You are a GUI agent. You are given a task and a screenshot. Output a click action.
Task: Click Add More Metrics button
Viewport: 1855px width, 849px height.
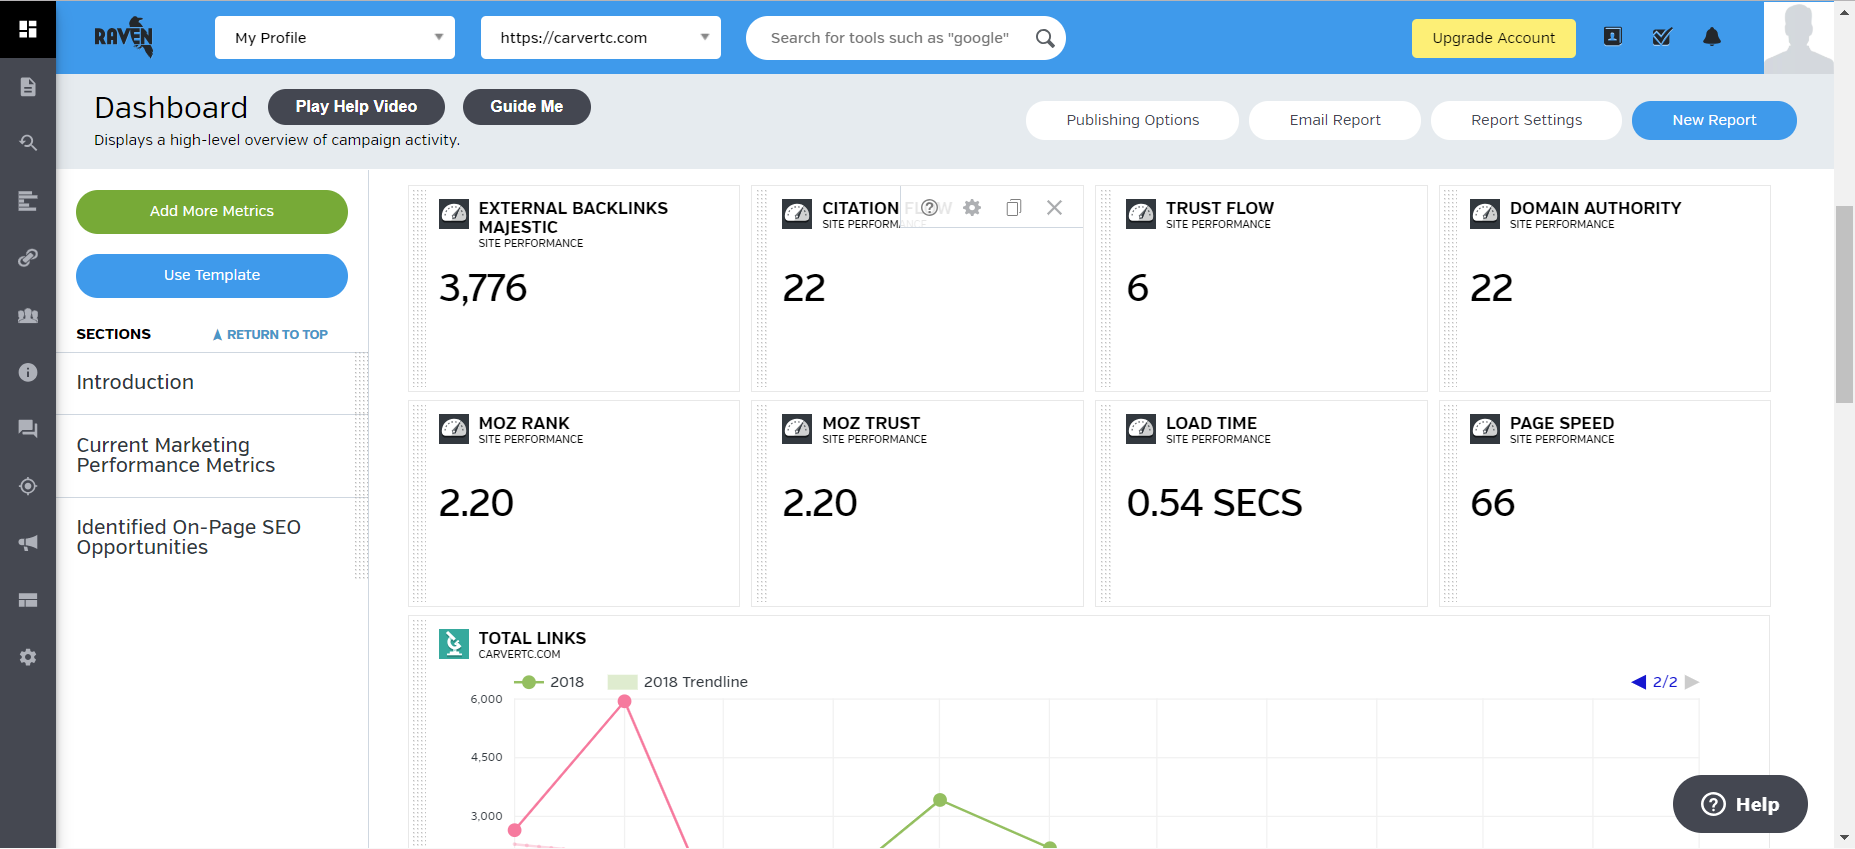tap(212, 212)
